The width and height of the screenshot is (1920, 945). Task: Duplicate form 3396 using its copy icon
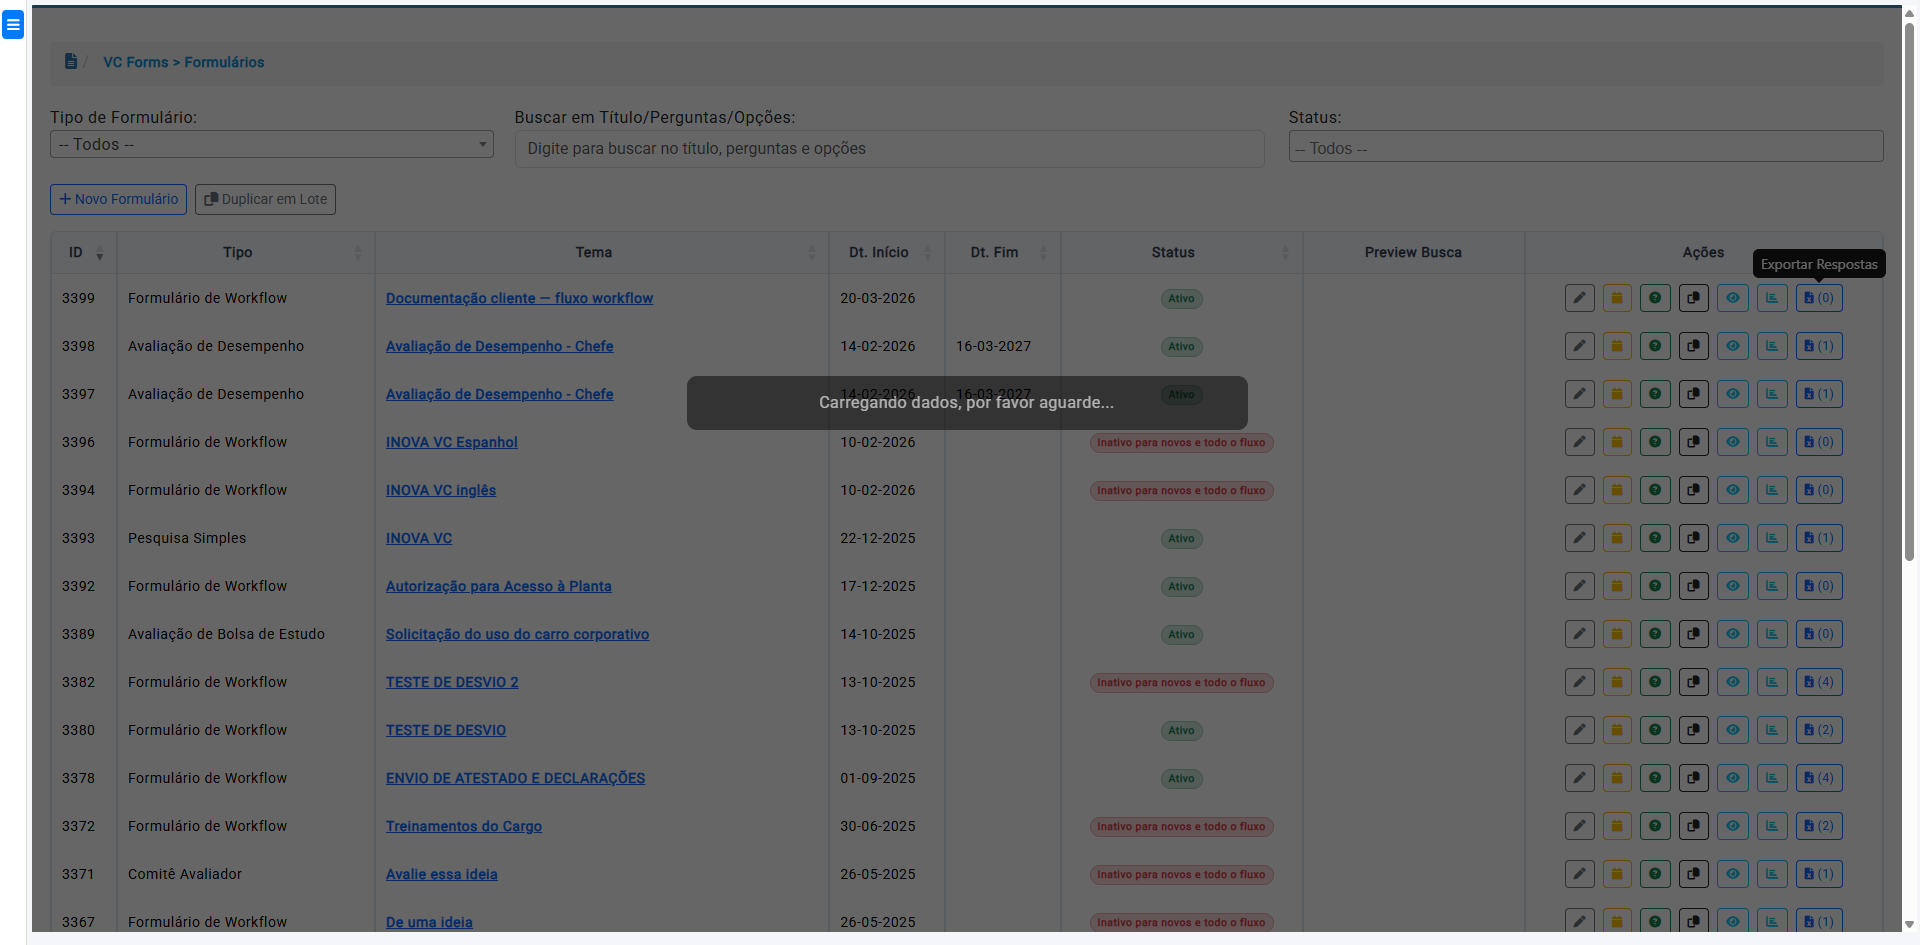(1693, 442)
